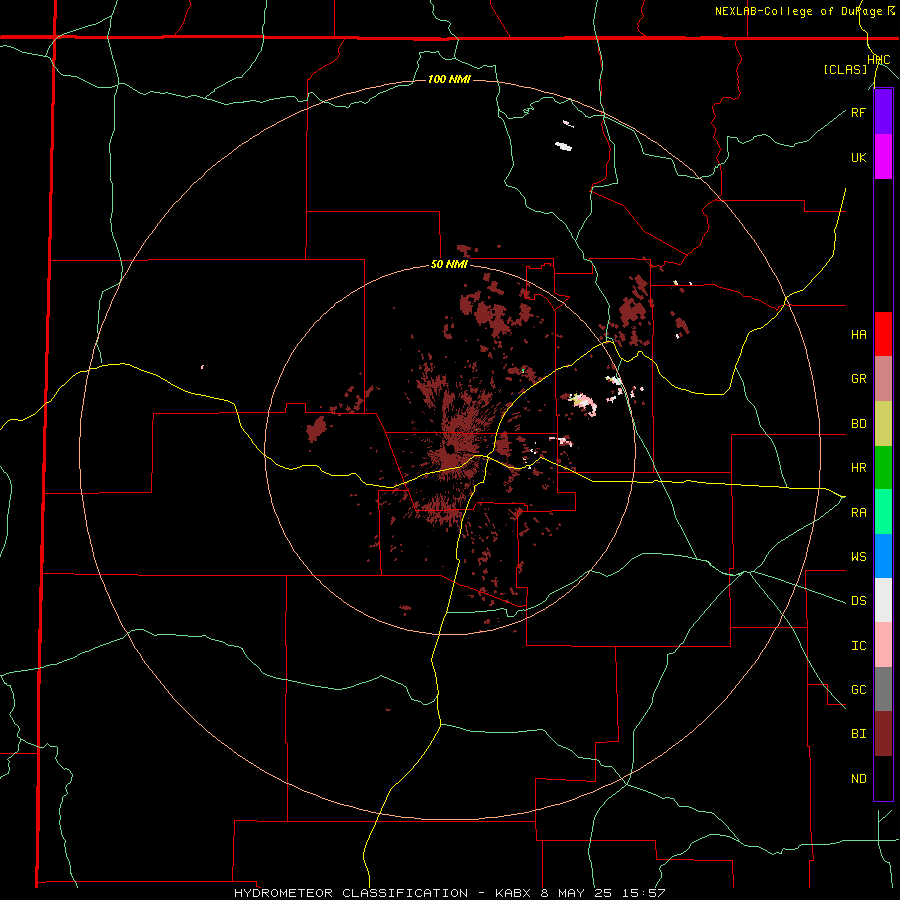The height and width of the screenshot is (900, 900).
Task: Select the blue WS legend swatch
Action: [x=883, y=556]
